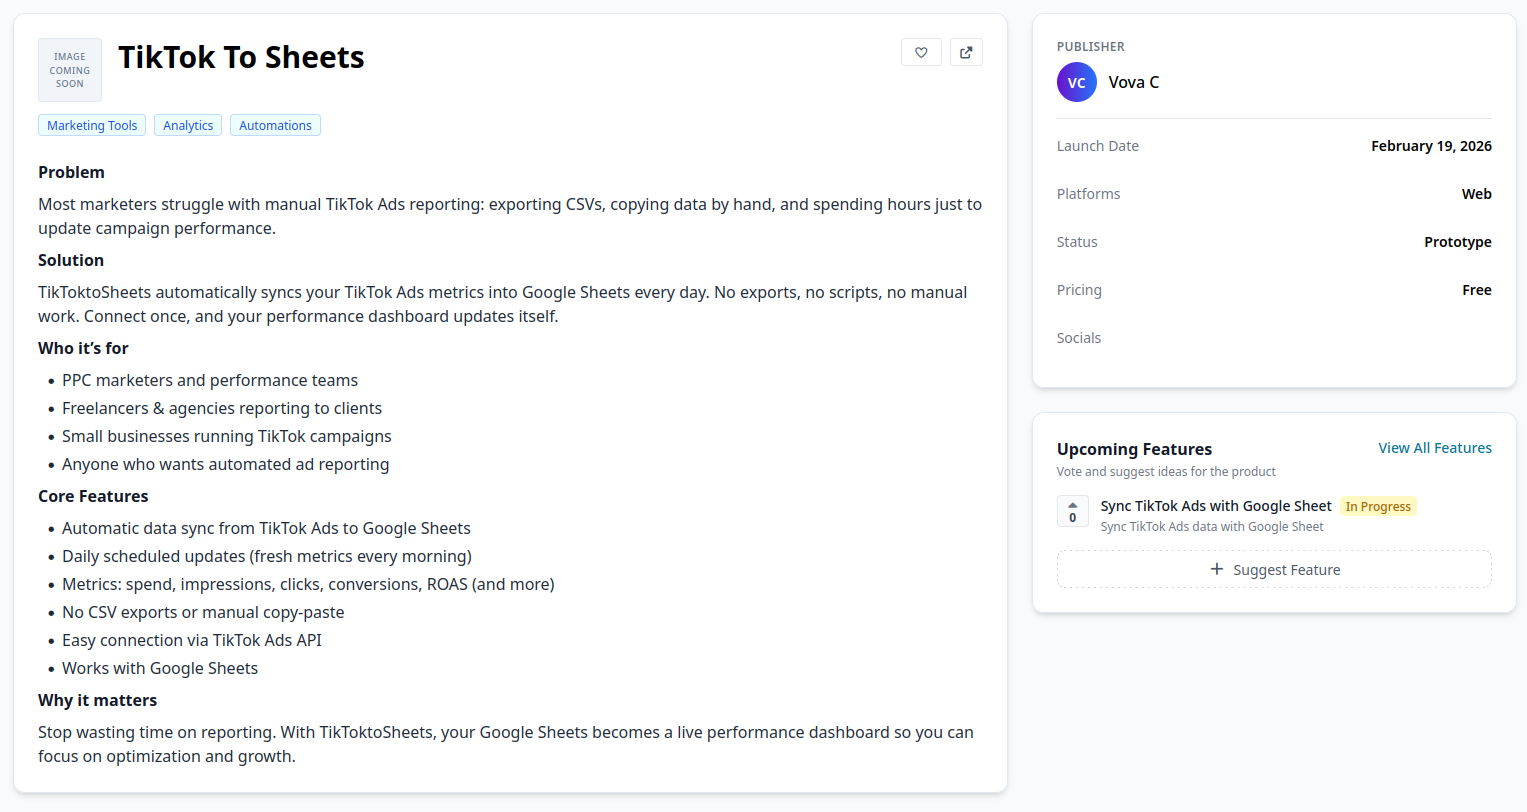The height and width of the screenshot is (812, 1527).
Task: Click the Publisher section header
Action: point(1090,46)
